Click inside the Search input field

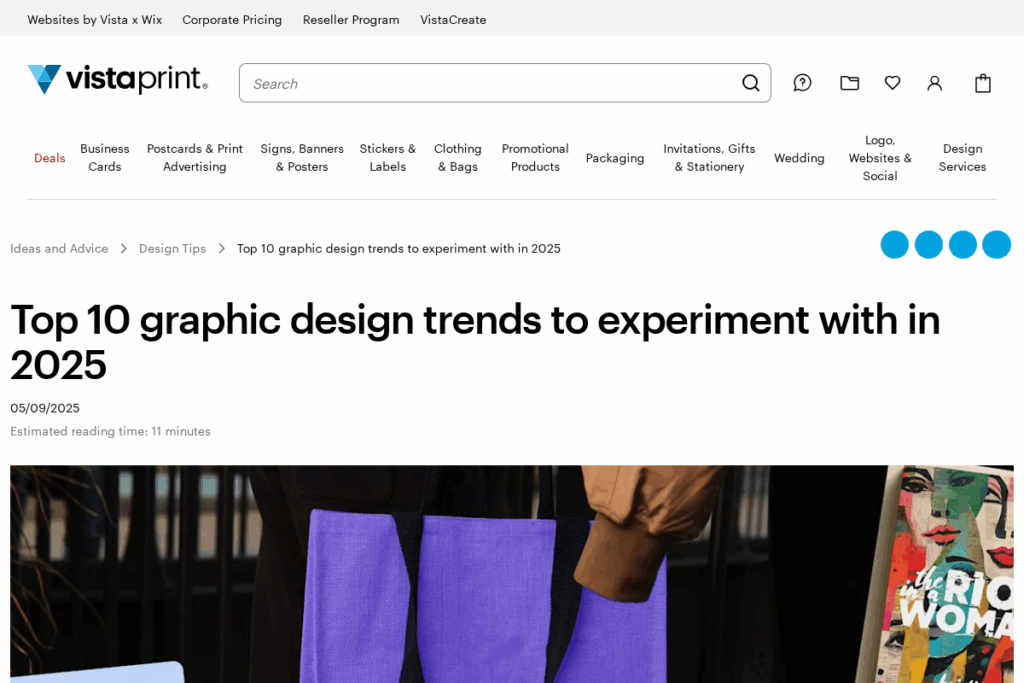pos(450,83)
